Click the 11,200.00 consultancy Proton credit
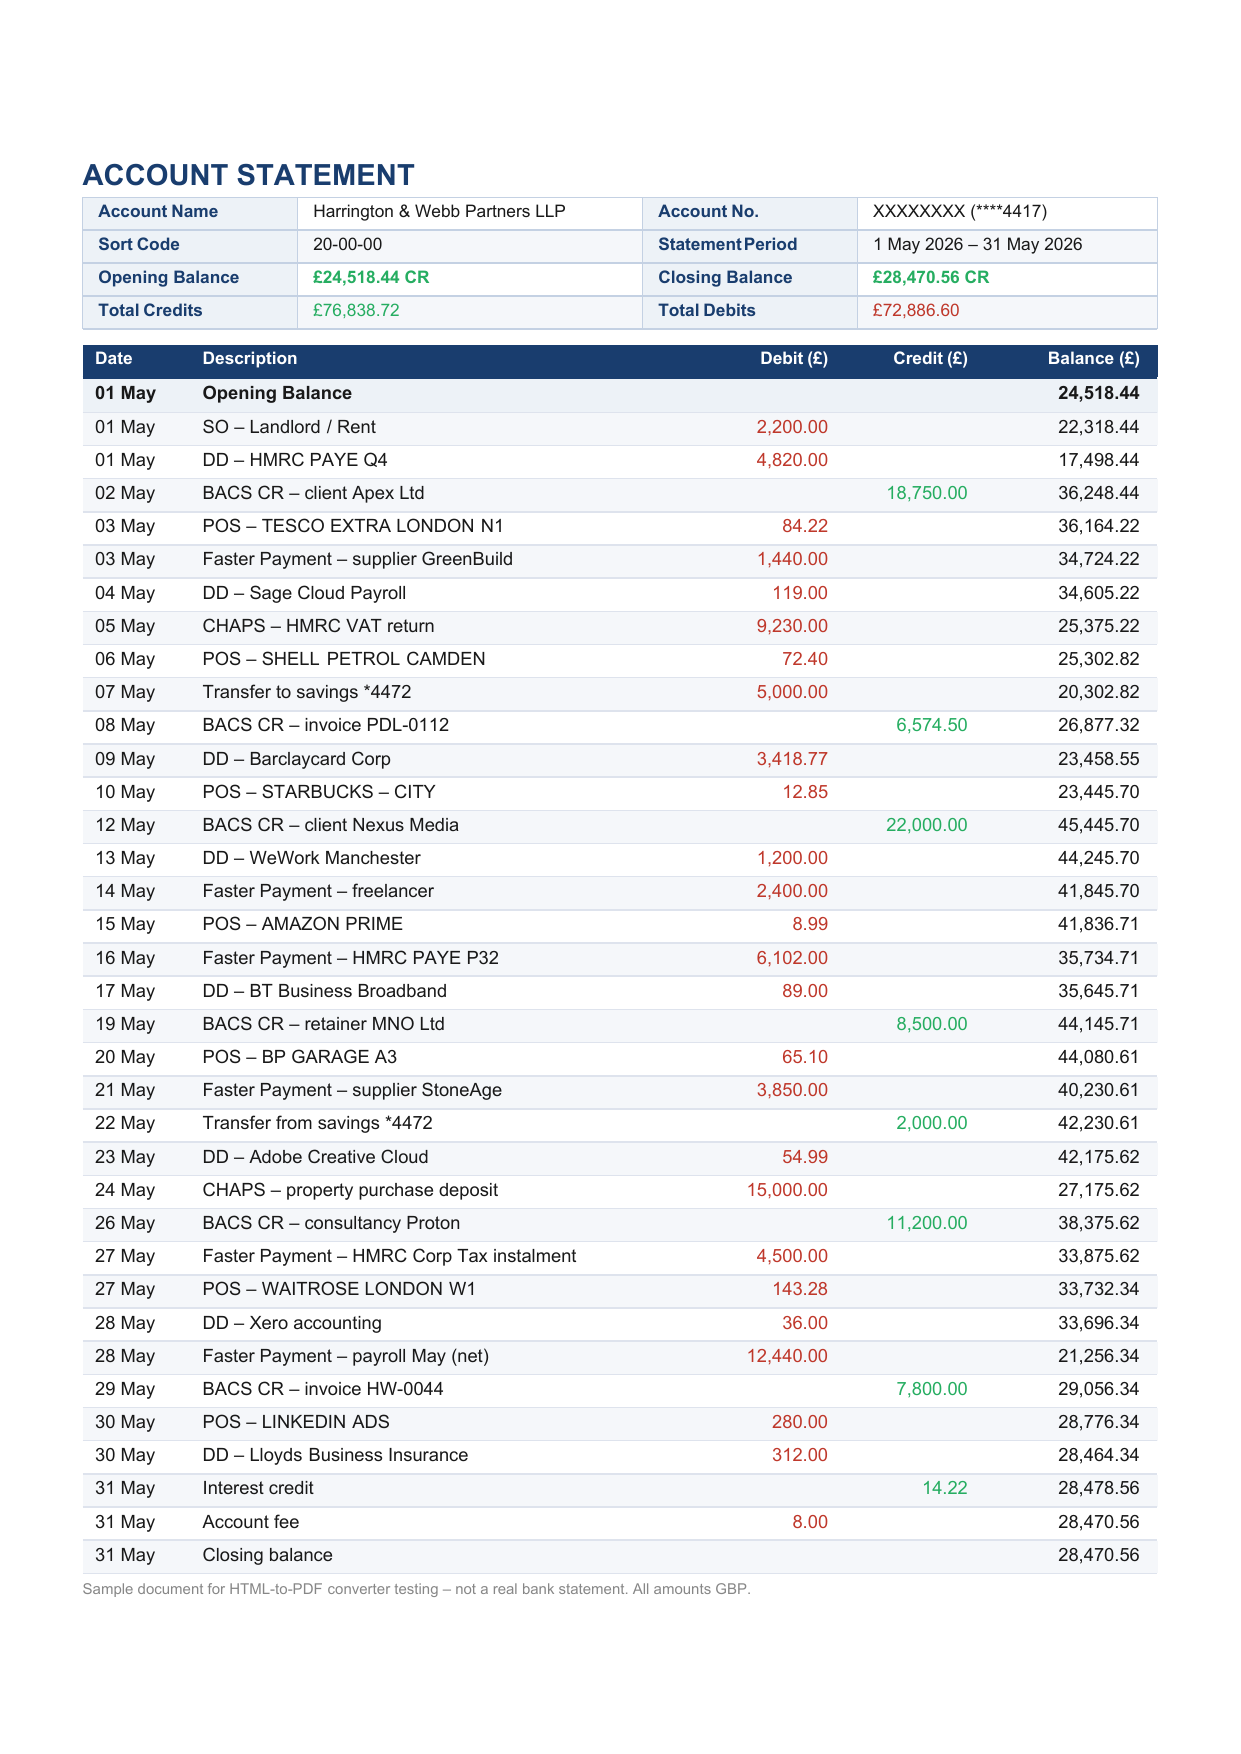 pos(927,1223)
